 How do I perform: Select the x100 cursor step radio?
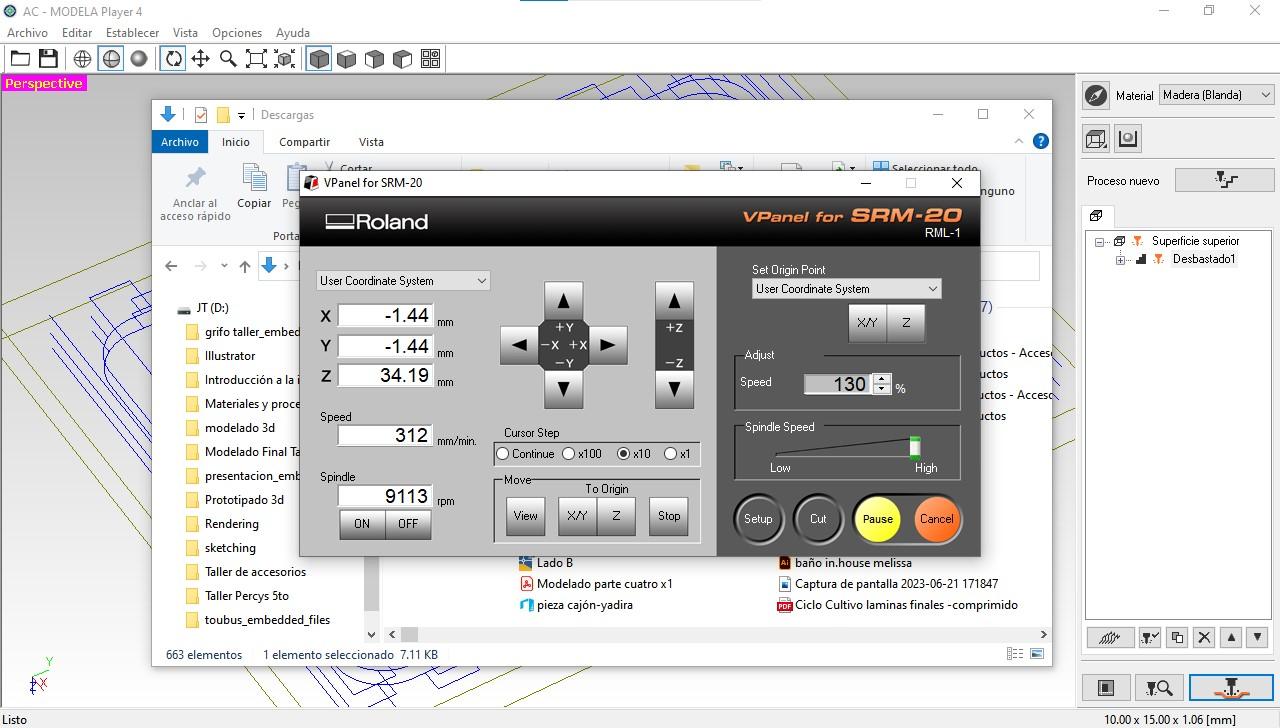coord(569,454)
